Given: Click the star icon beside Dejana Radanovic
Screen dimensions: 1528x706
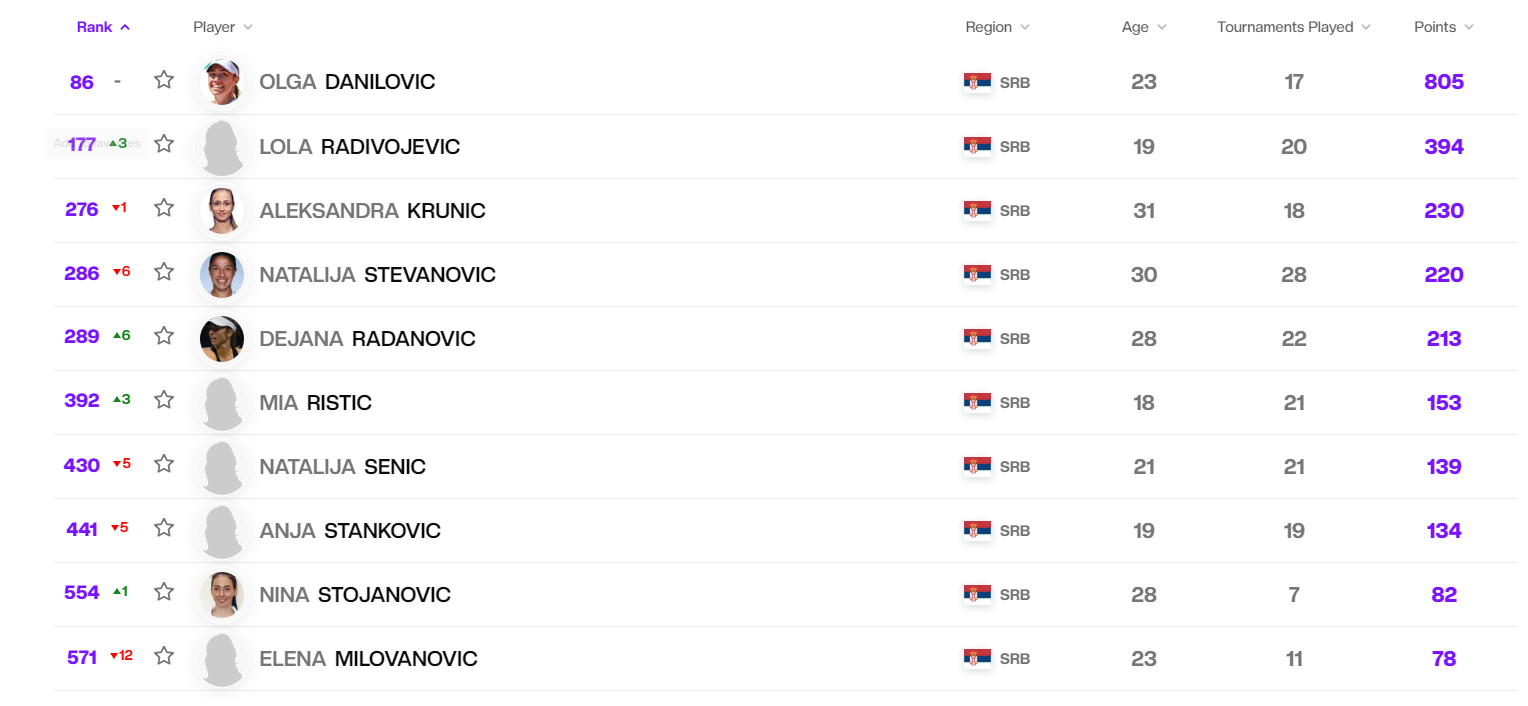Looking at the screenshot, I should click(x=164, y=336).
